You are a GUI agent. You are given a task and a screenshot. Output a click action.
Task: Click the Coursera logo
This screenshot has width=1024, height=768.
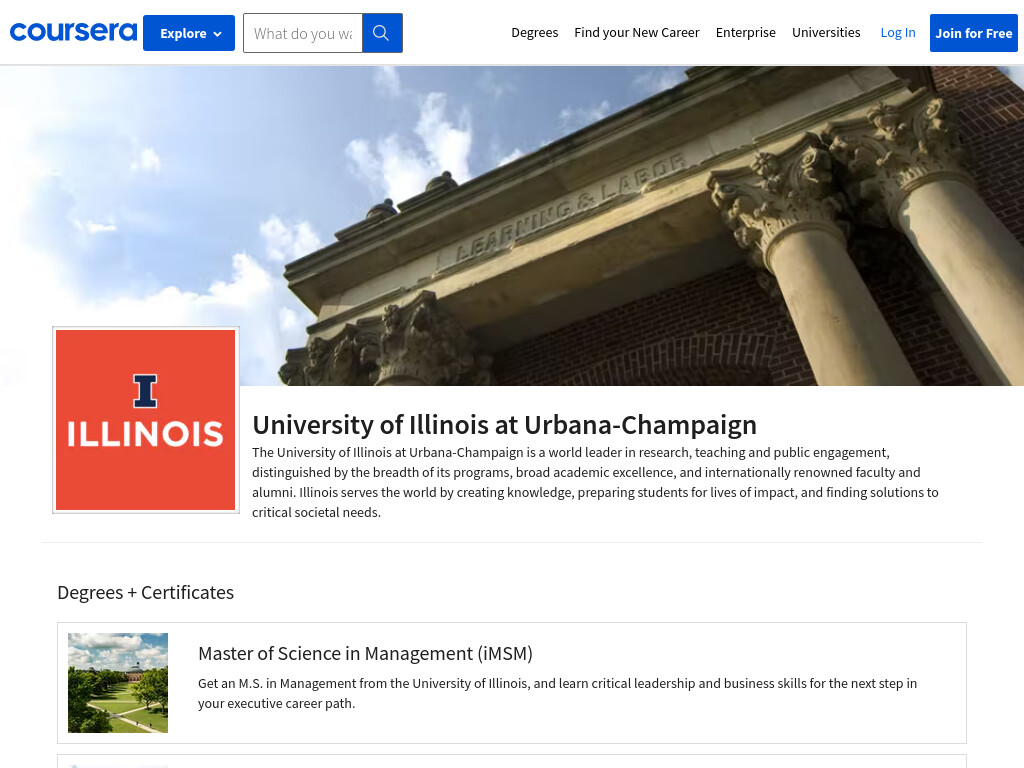[73, 32]
